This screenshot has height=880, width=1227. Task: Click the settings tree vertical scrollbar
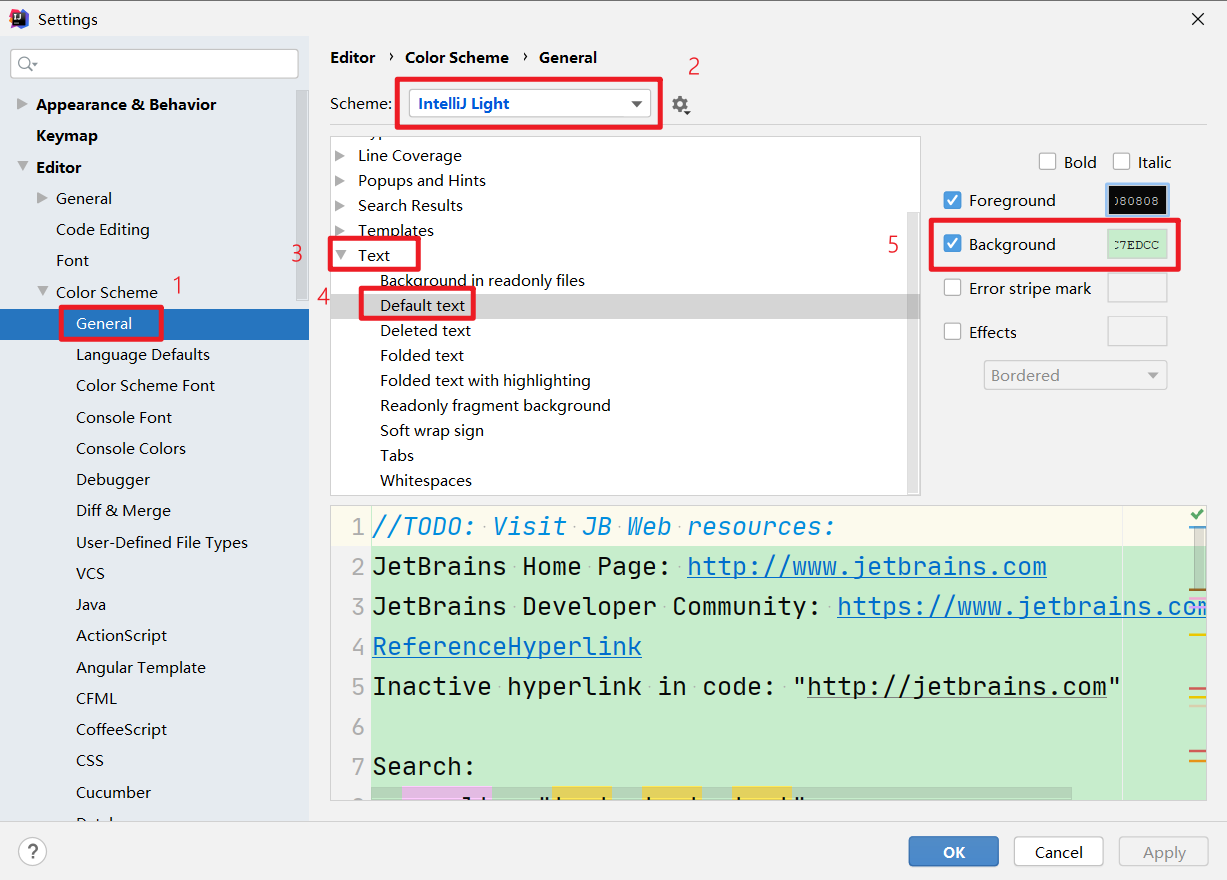(x=302, y=195)
